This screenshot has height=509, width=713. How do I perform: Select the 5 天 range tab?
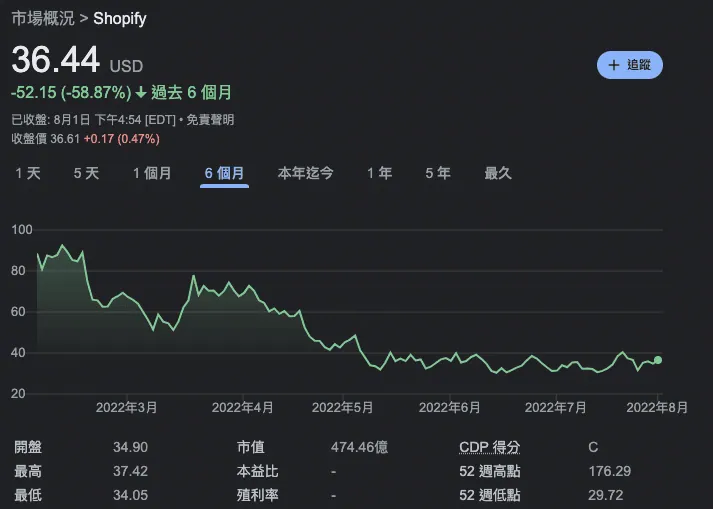click(x=86, y=173)
